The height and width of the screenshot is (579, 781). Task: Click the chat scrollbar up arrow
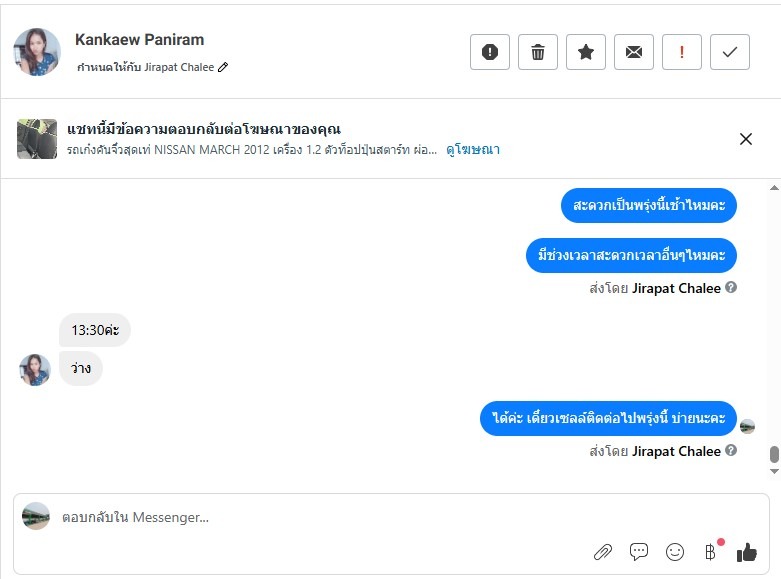pyautogui.click(x=774, y=187)
